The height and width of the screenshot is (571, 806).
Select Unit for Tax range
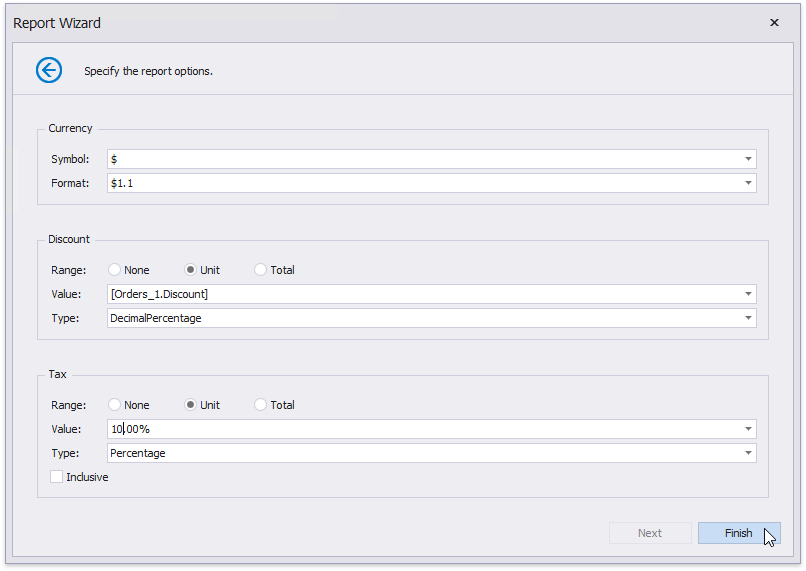191,405
